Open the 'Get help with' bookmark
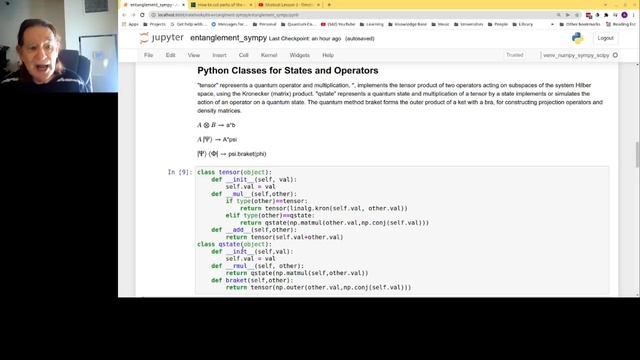640x360 pixels. coord(188,24)
